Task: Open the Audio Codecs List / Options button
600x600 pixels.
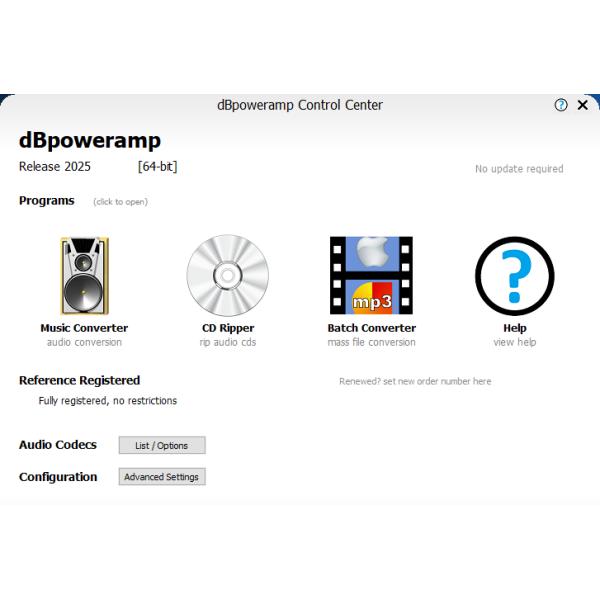Action: pyautogui.click(x=162, y=445)
